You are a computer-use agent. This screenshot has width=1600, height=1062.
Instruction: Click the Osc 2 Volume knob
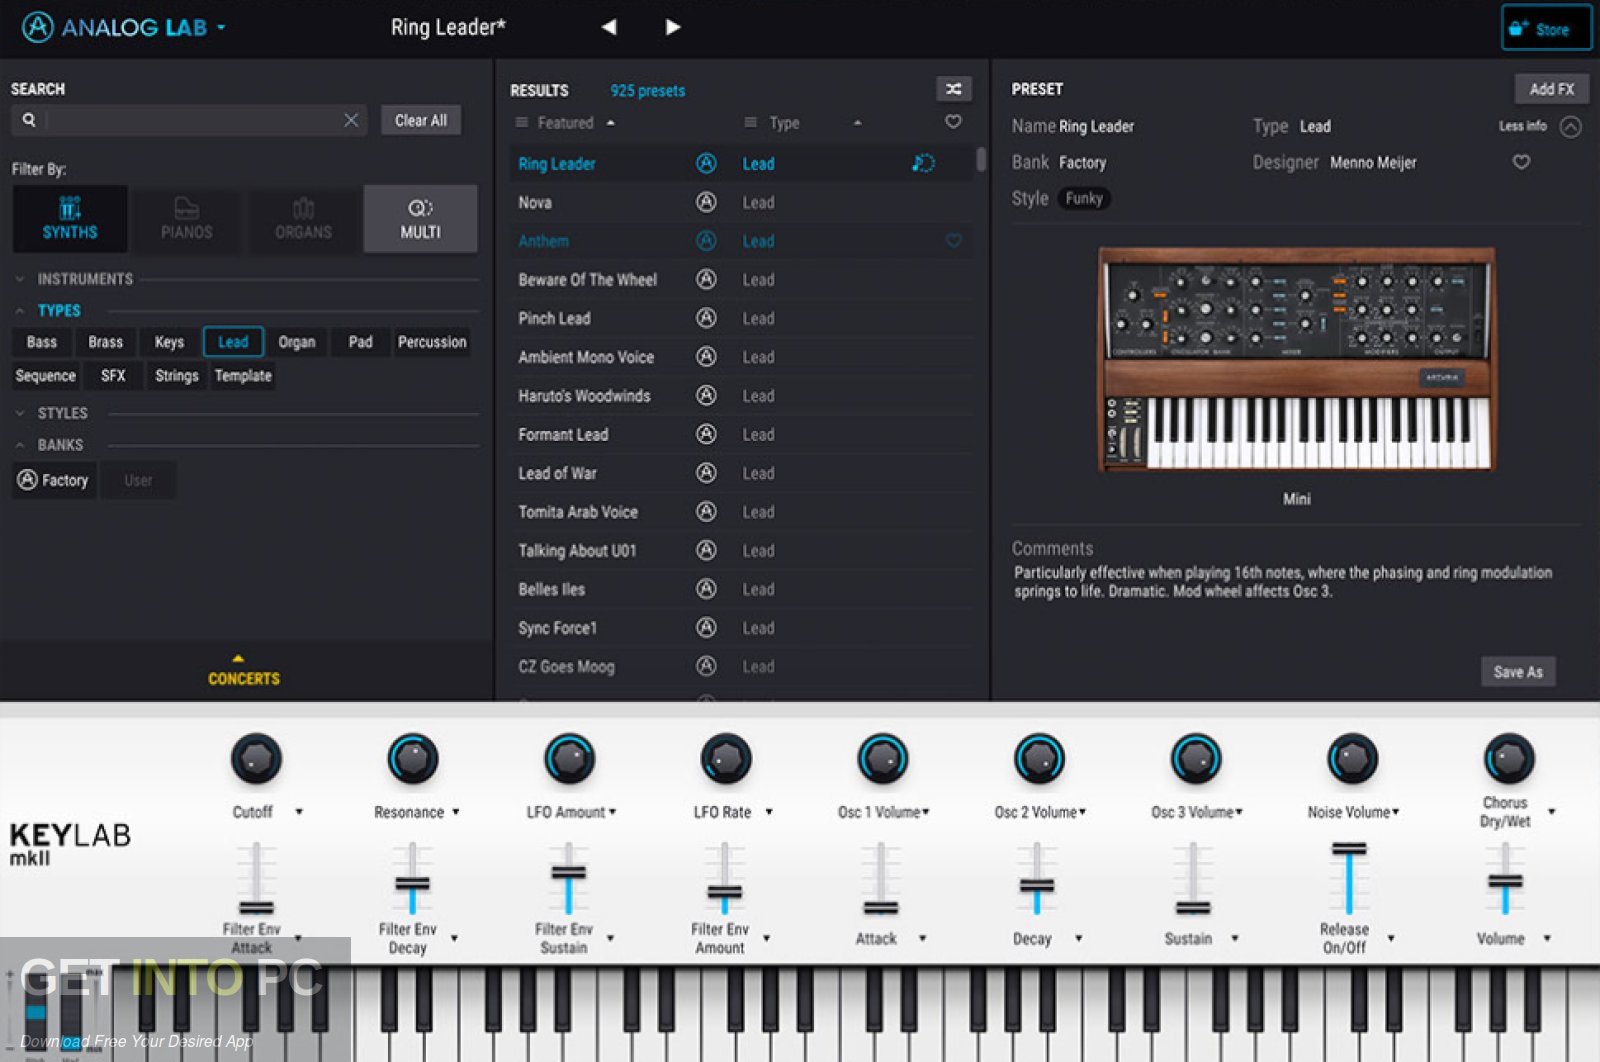[1039, 759]
